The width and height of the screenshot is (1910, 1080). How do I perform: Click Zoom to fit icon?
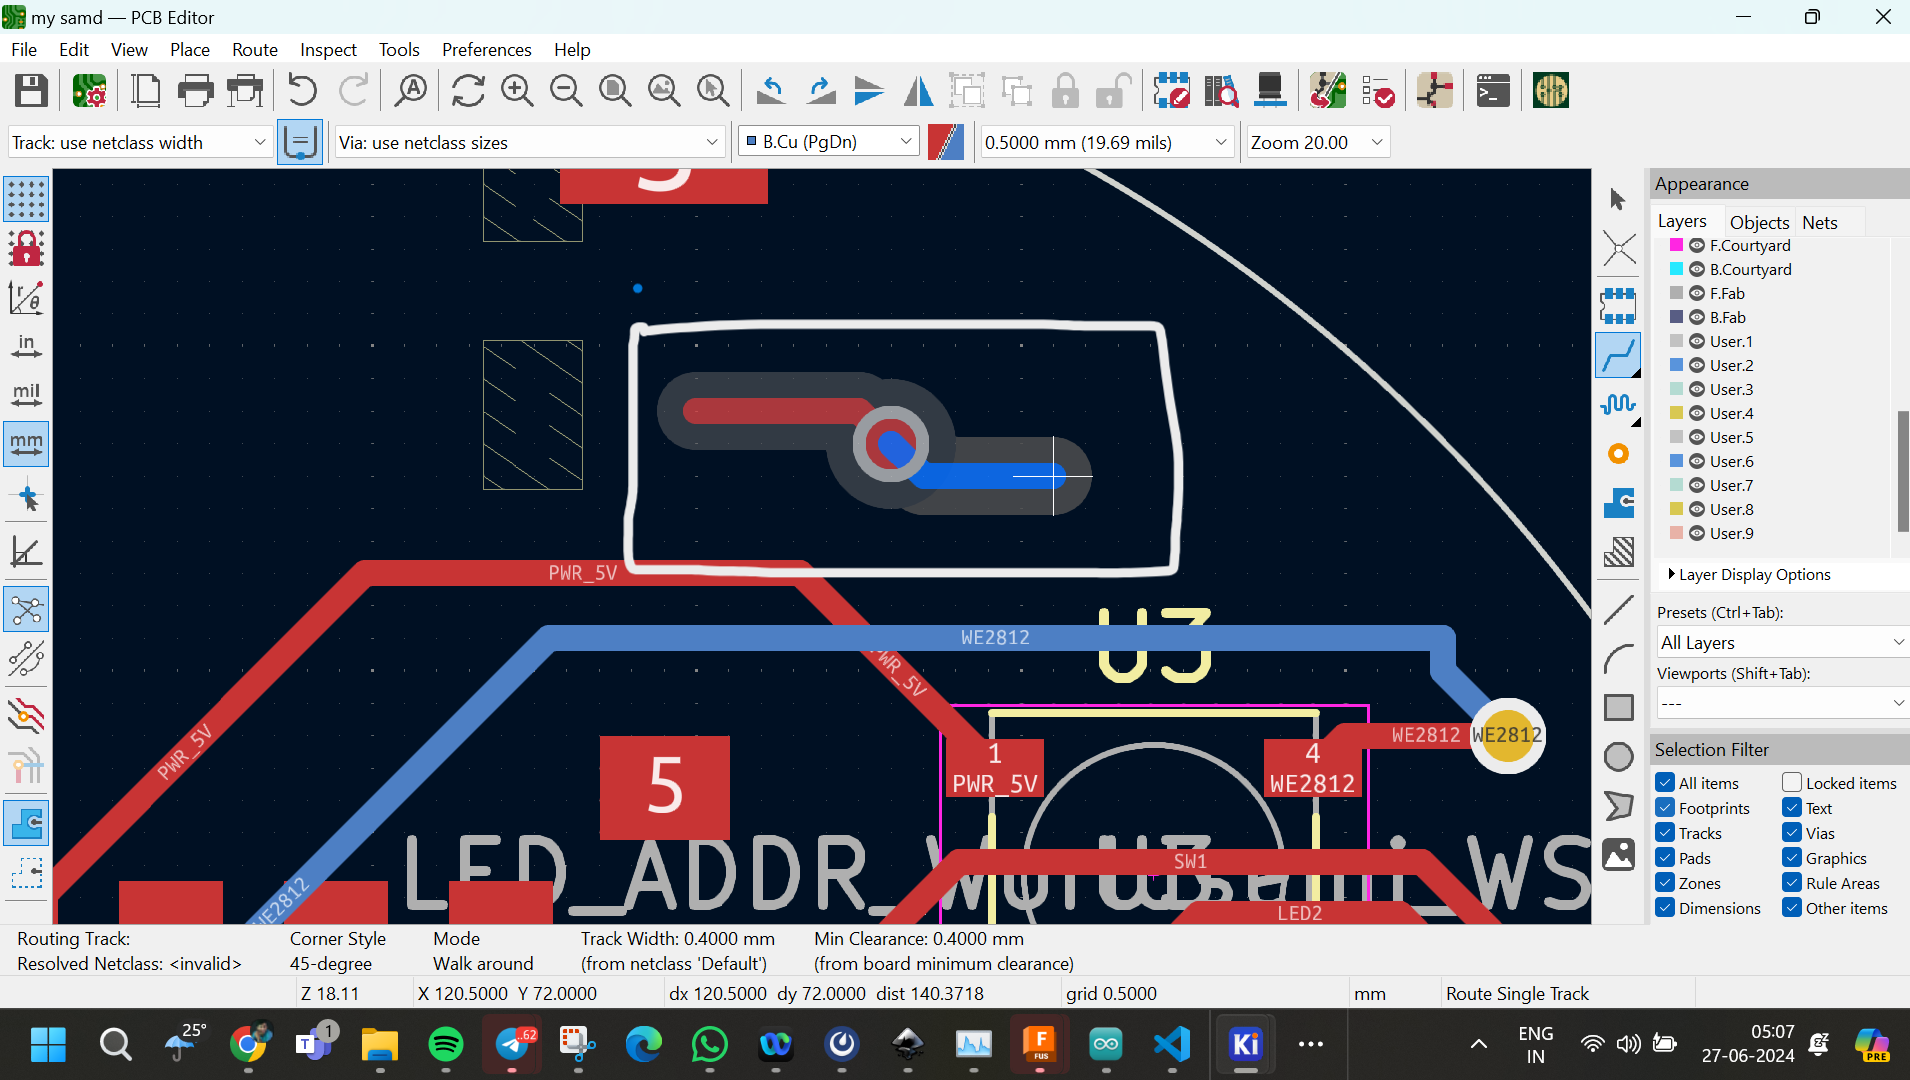[615, 91]
